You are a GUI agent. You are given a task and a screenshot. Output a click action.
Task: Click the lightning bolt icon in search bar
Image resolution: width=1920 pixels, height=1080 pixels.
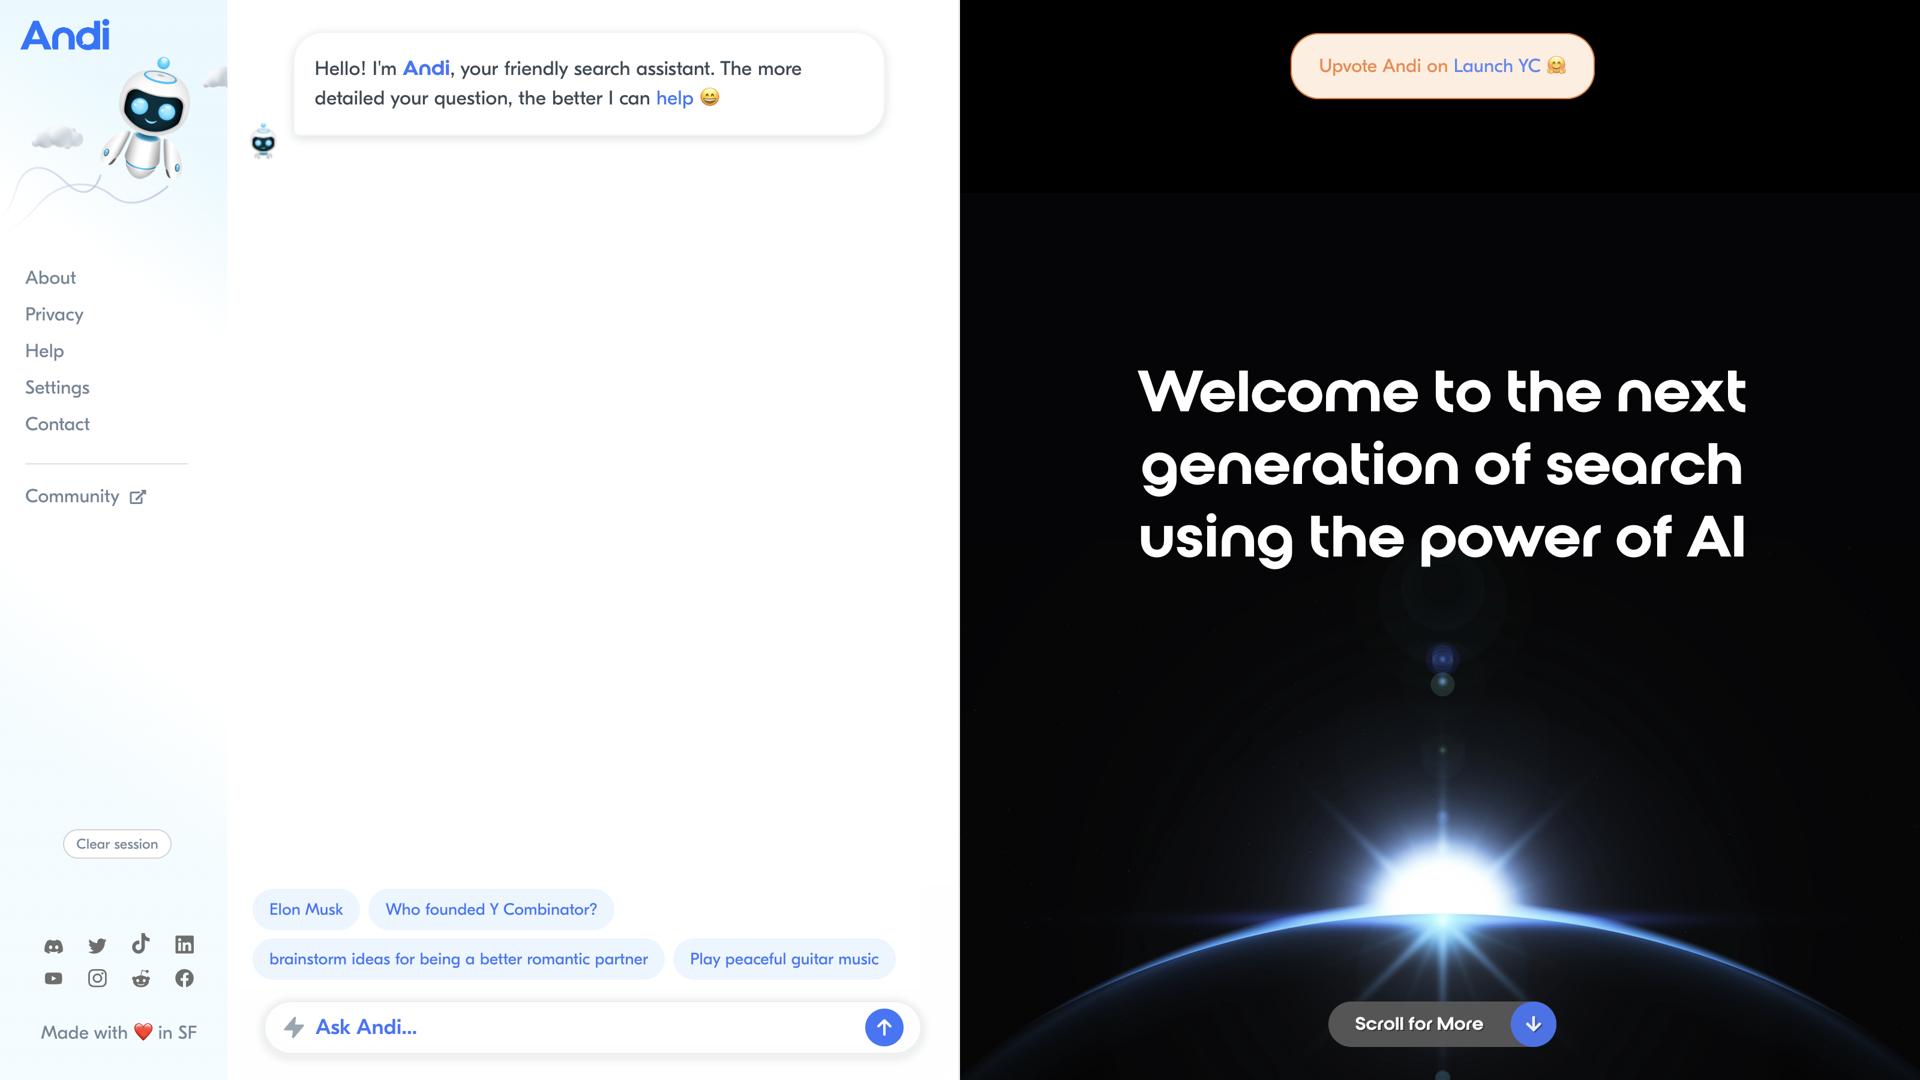click(x=294, y=1027)
